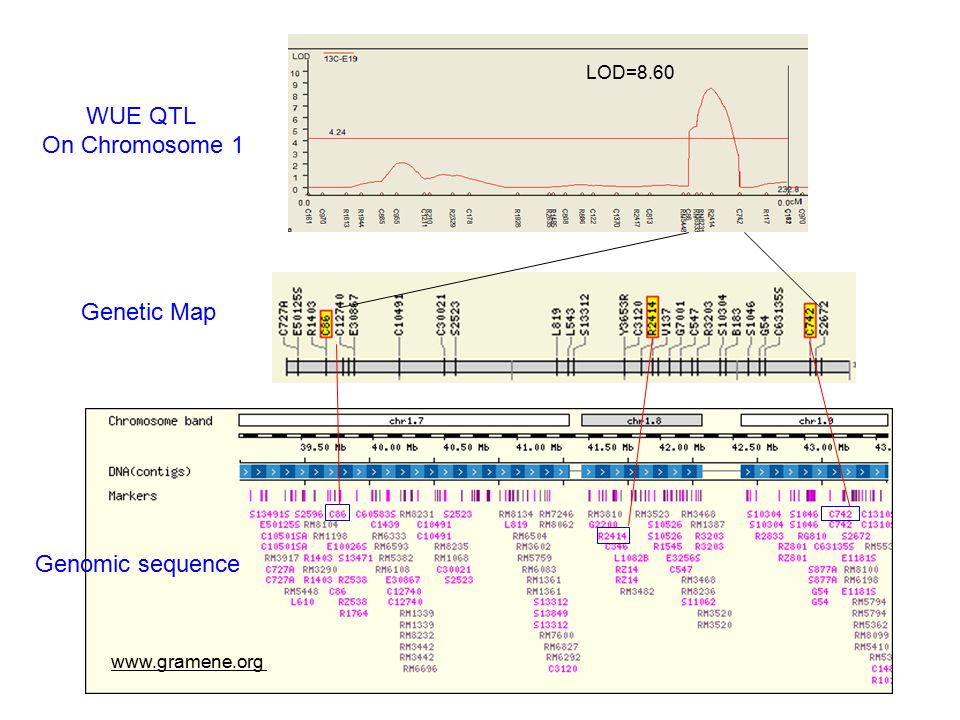Click the Genomic sequence heading
This screenshot has height=720, width=960.
(x=137, y=564)
